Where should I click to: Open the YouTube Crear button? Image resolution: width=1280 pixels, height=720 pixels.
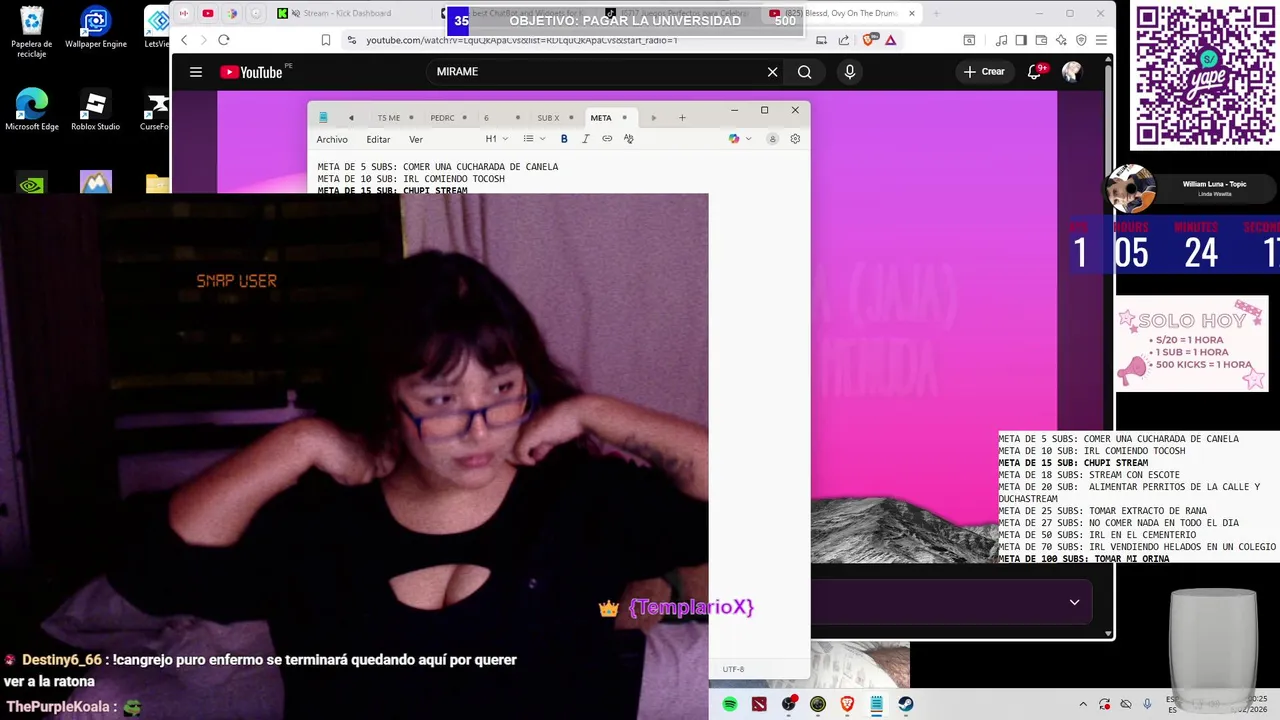tap(984, 72)
